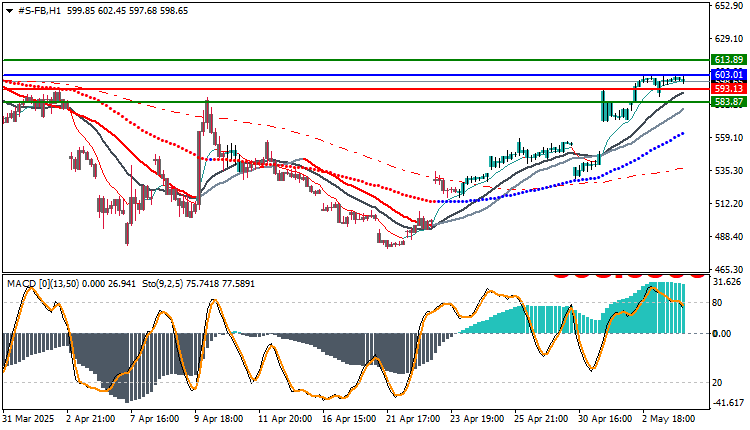Select the OHLC values 599.85 602.45 597.68 598.65
Viewport: 750px width, 430px height.
[x=127, y=11]
